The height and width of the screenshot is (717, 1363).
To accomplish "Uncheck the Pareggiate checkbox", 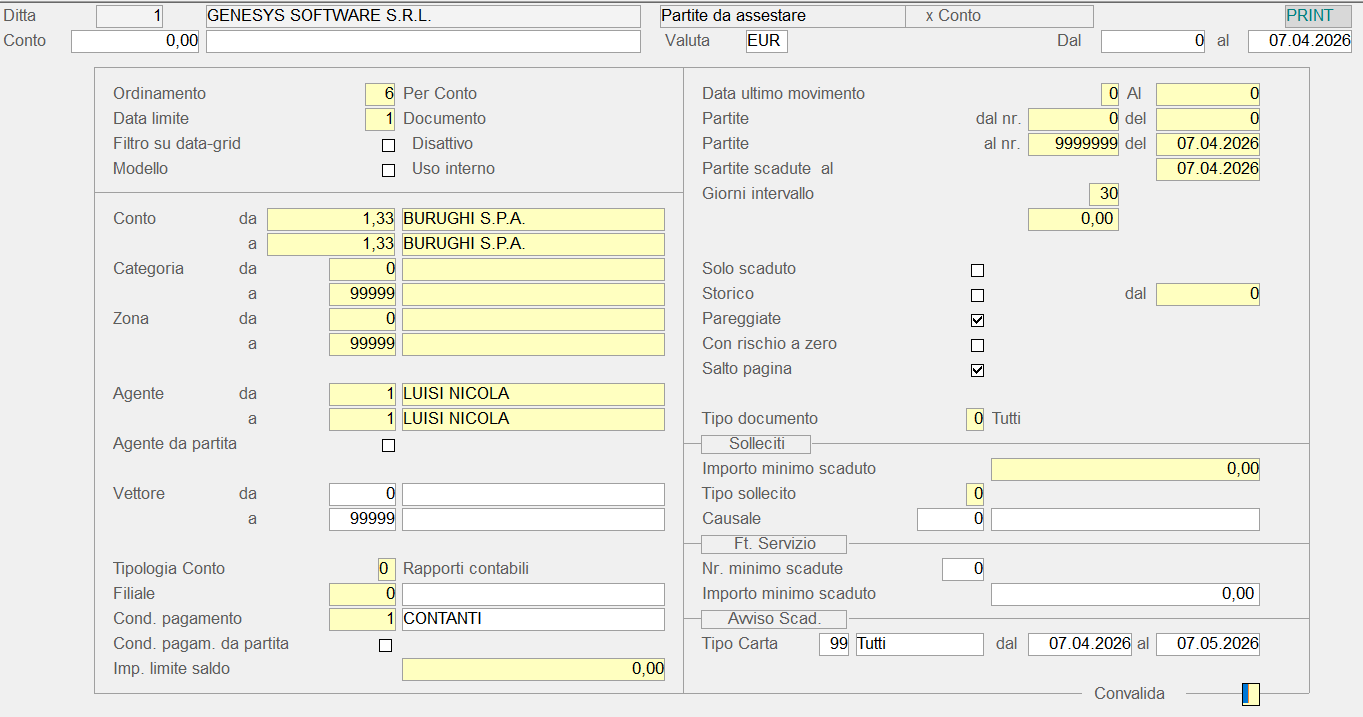I will coord(977,320).
